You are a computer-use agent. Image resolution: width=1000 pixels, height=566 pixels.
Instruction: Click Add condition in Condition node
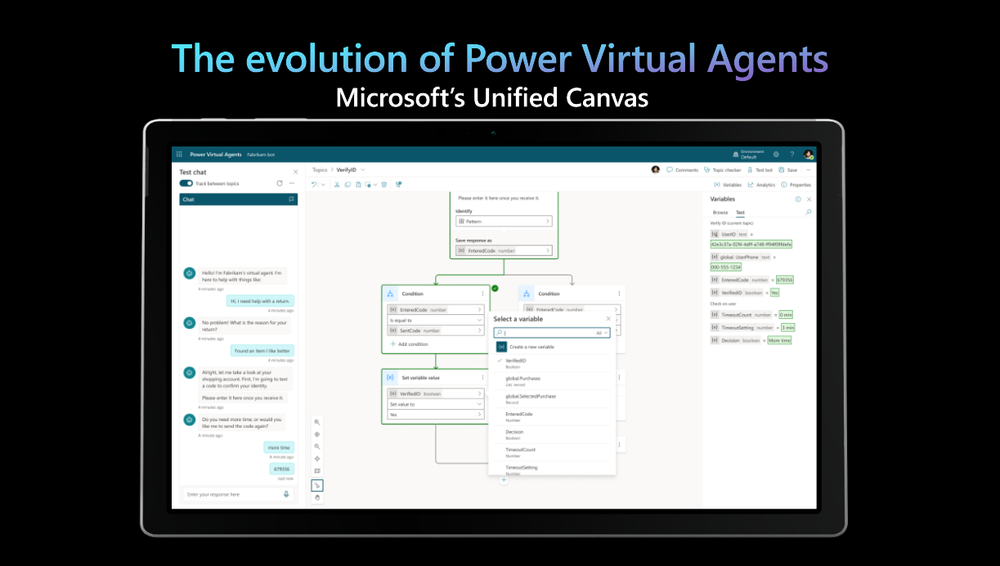[x=409, y=344]
